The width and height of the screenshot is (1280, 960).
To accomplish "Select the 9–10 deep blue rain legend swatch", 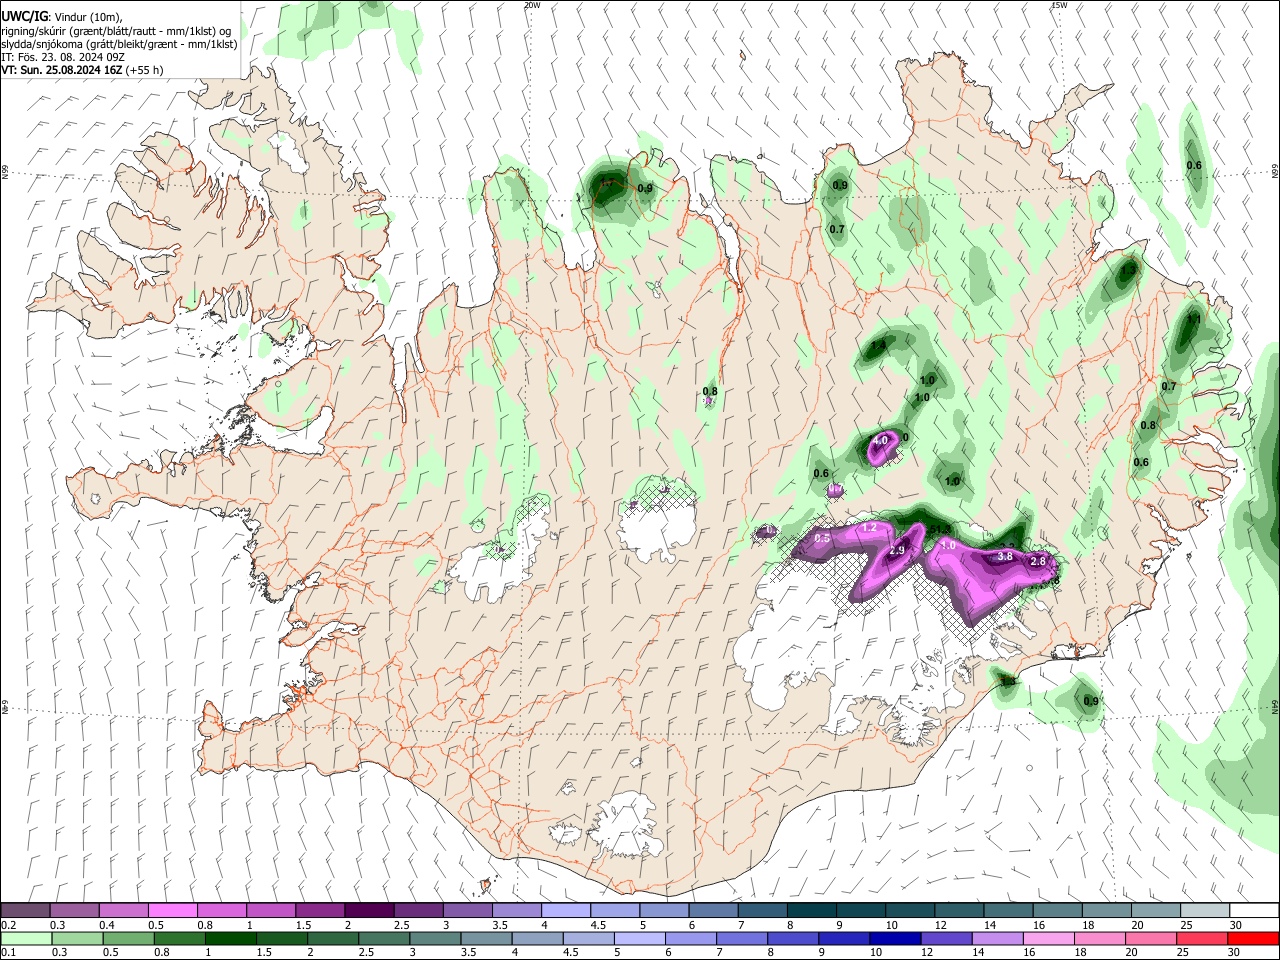I will pos(843,938).
